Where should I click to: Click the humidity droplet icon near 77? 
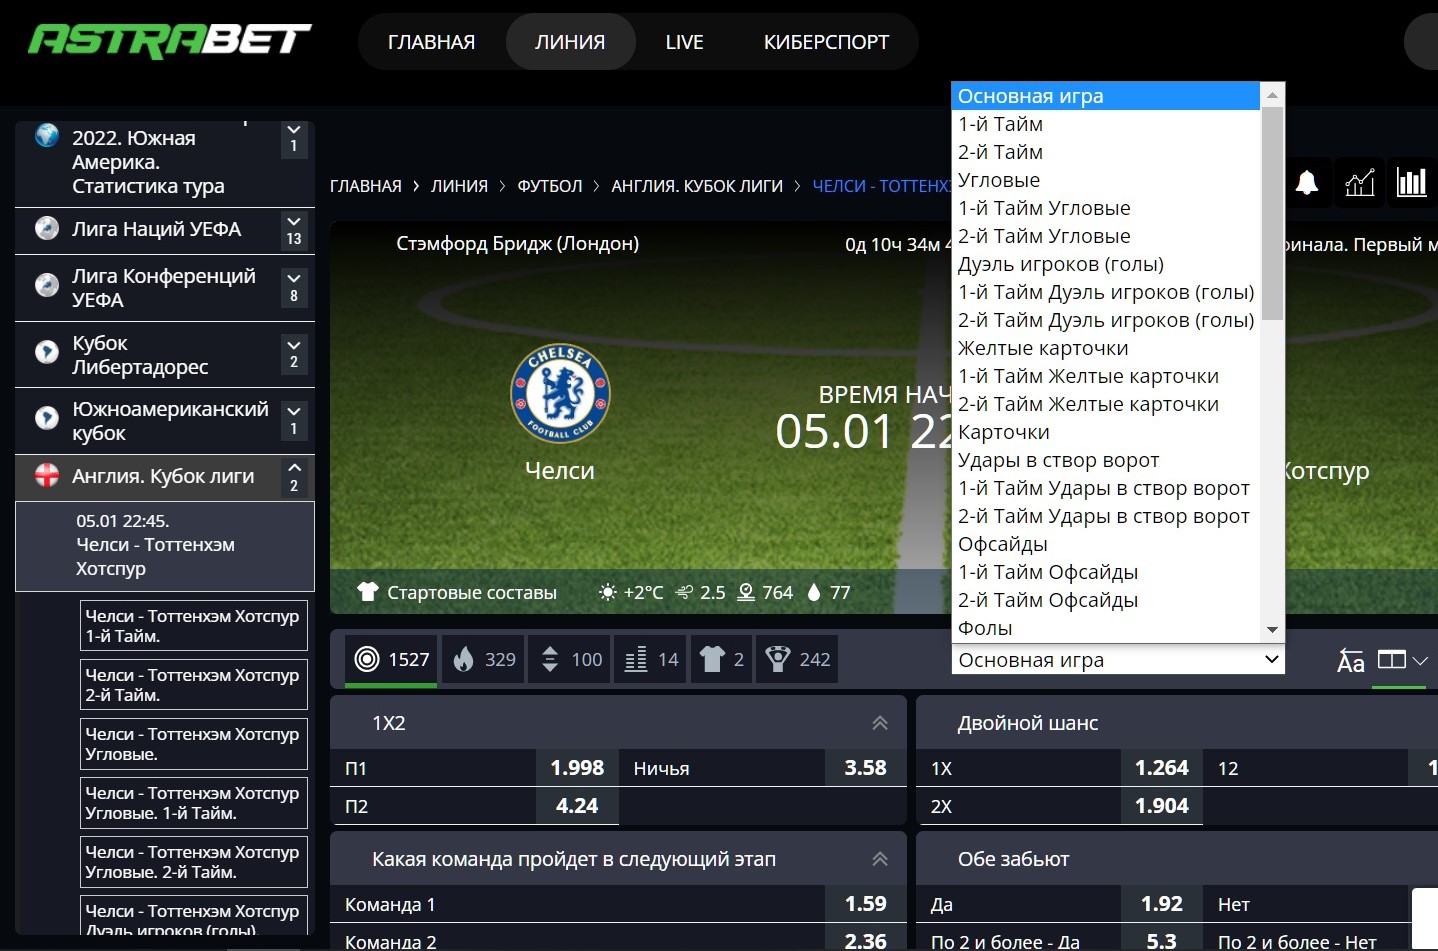click(x=814, y=592)
